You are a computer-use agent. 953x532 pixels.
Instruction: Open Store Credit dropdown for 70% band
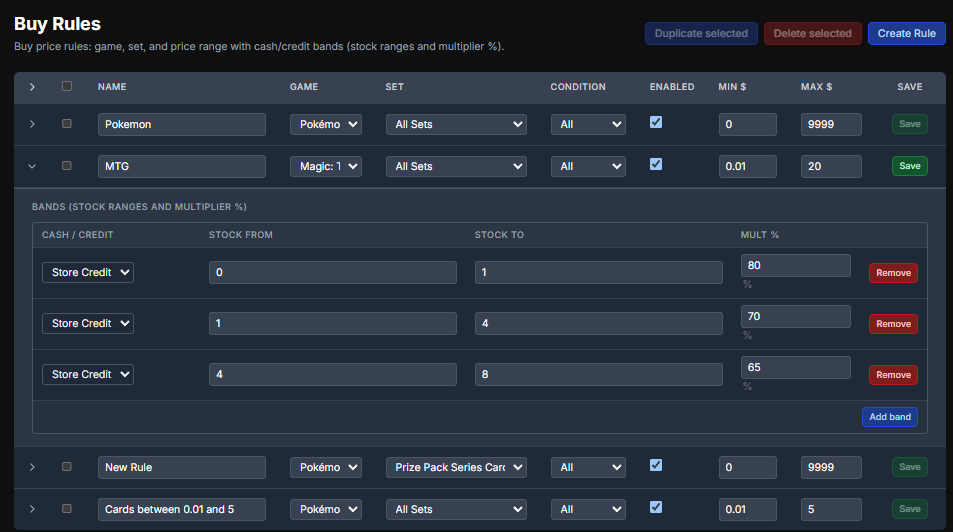tap(88, 323)
